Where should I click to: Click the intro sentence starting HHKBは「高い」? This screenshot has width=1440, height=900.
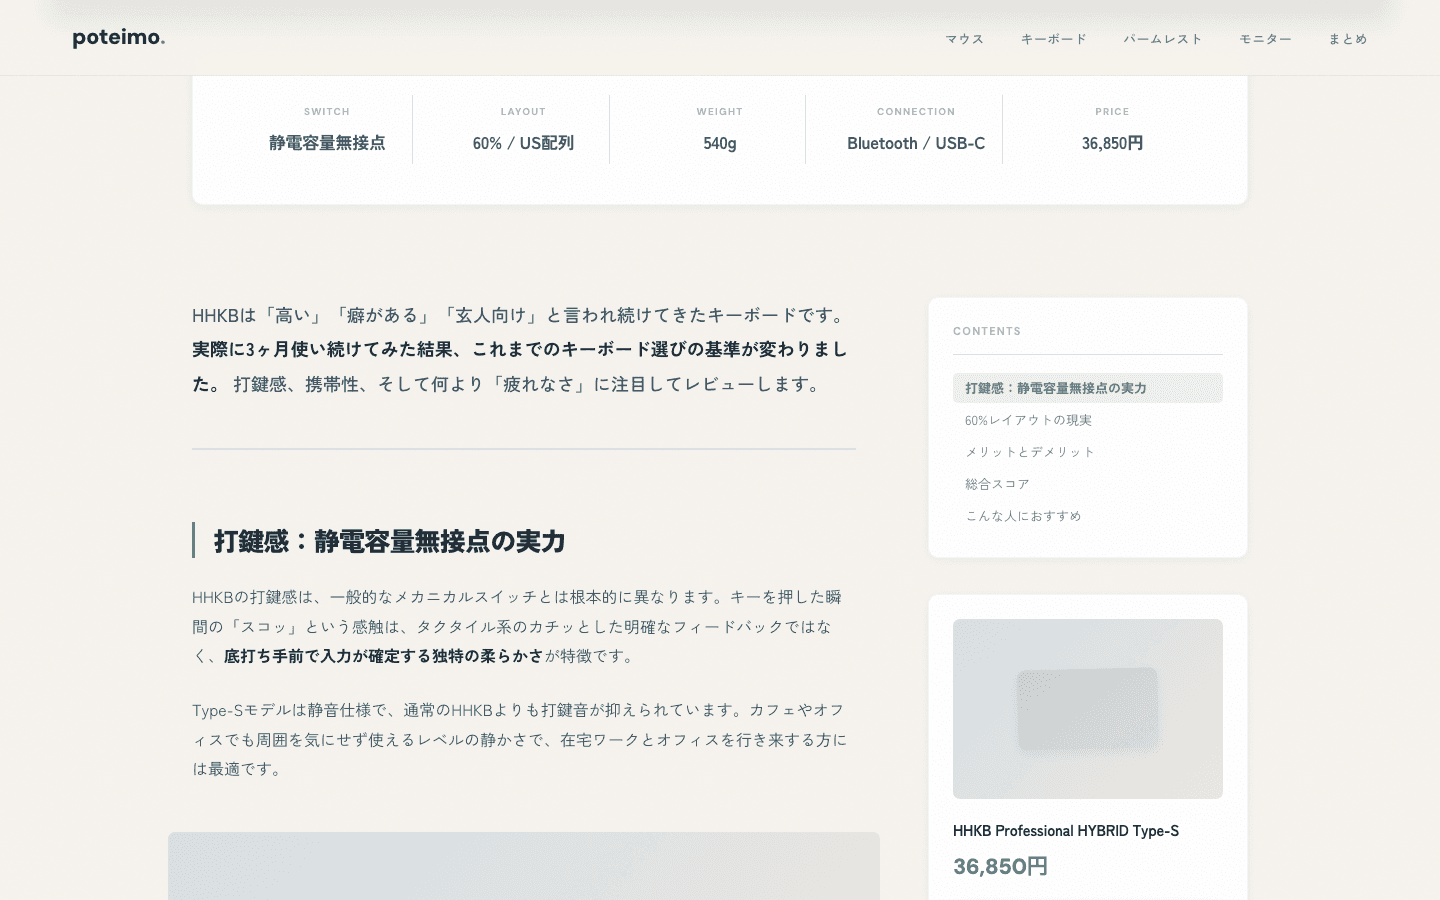point(521,315)
